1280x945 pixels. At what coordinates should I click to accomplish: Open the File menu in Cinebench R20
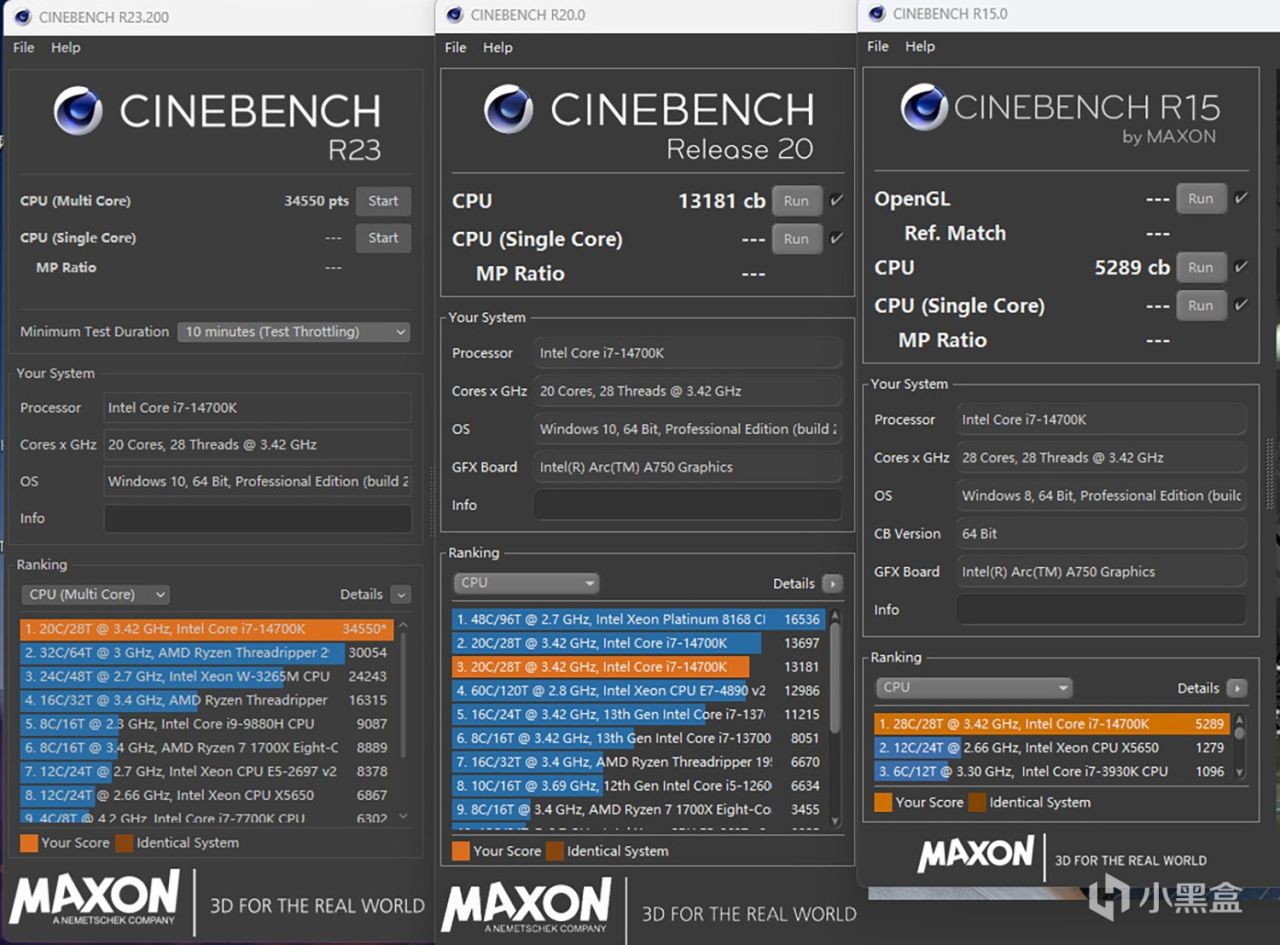pyautogui.click(x=456, y=47)
